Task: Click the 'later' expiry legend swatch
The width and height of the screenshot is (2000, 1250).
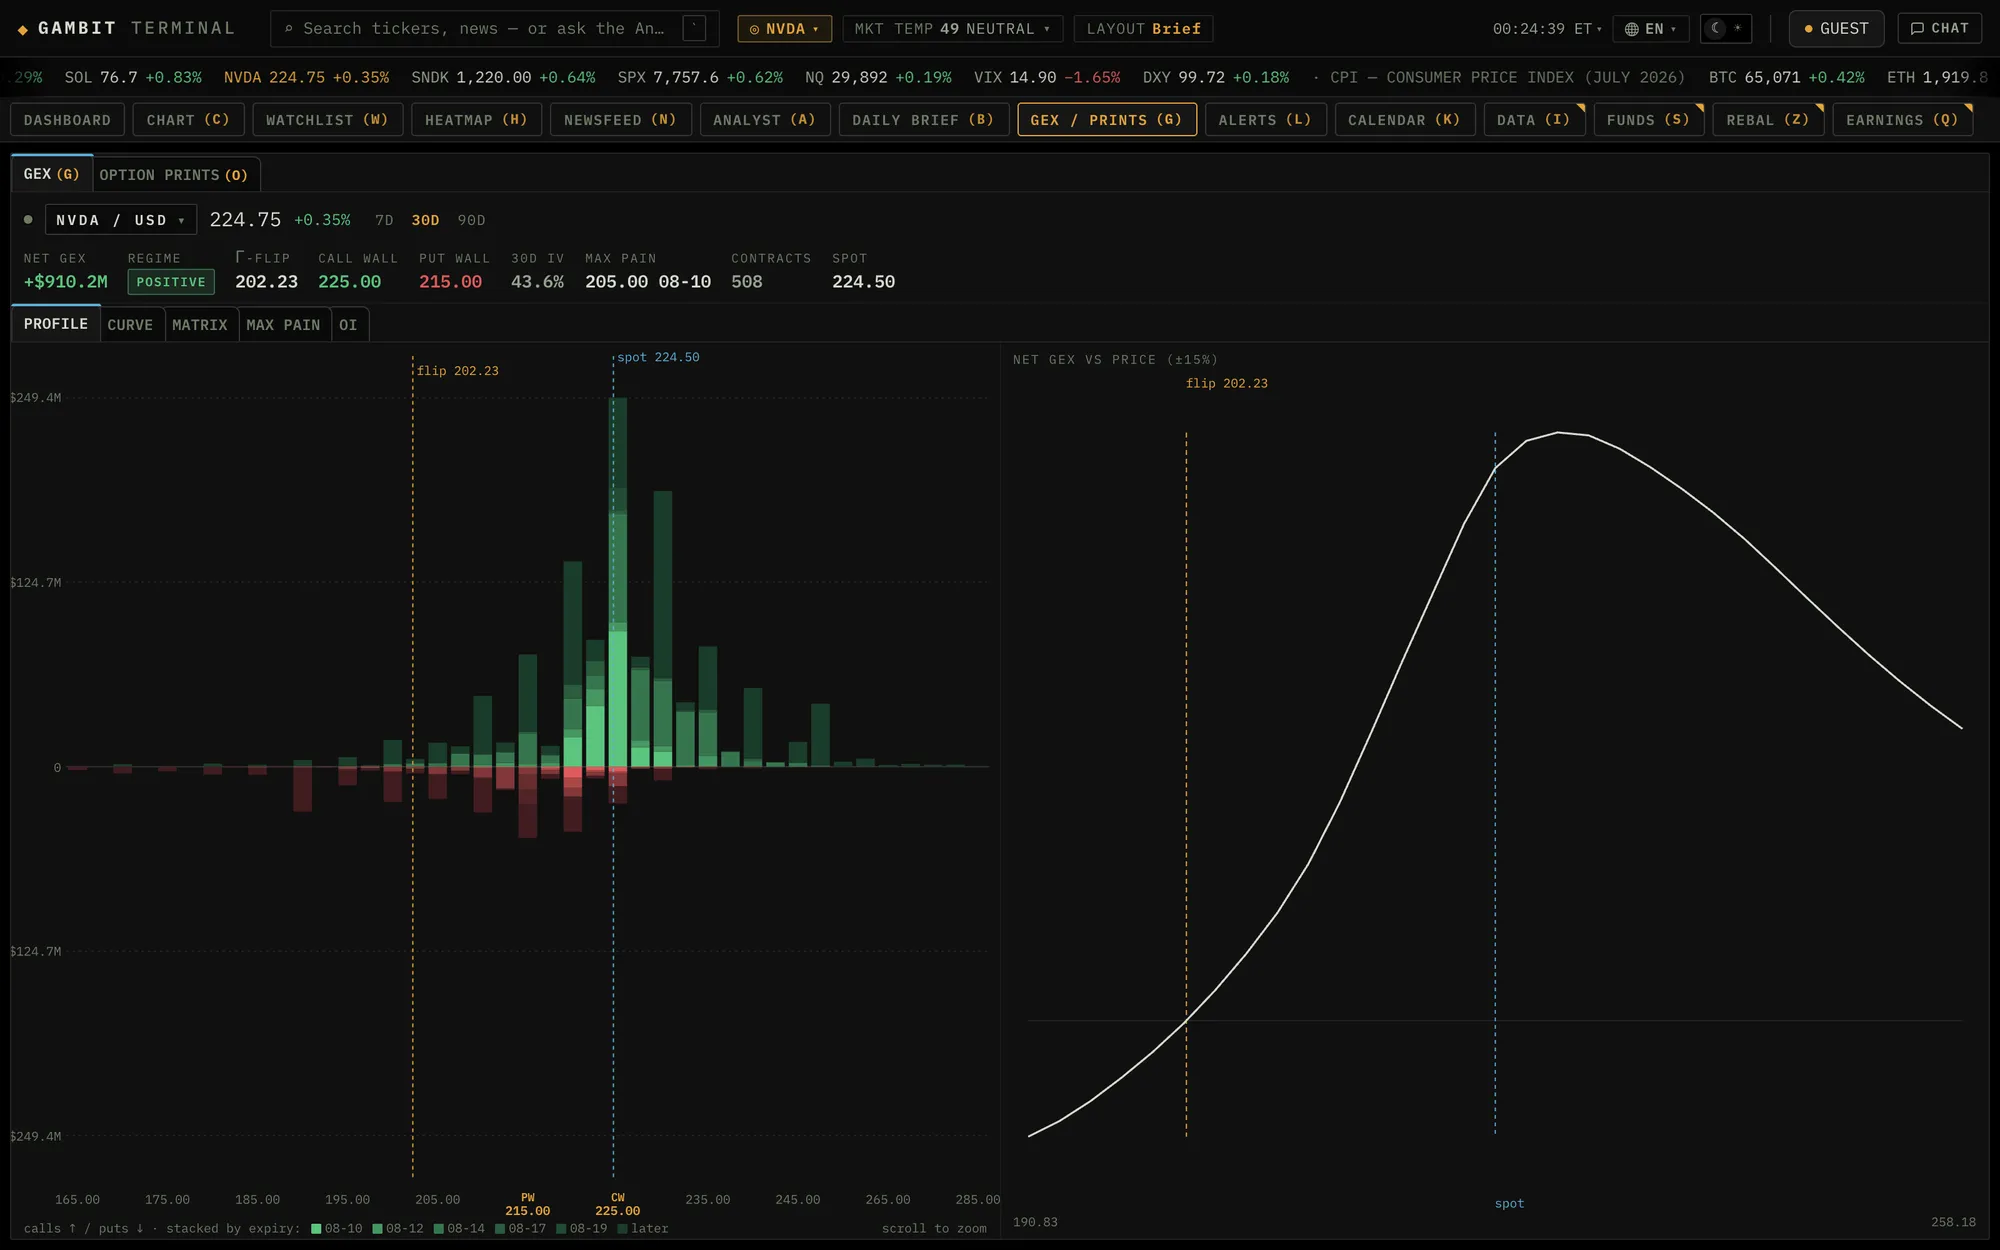Action: tap(623, 1229)
